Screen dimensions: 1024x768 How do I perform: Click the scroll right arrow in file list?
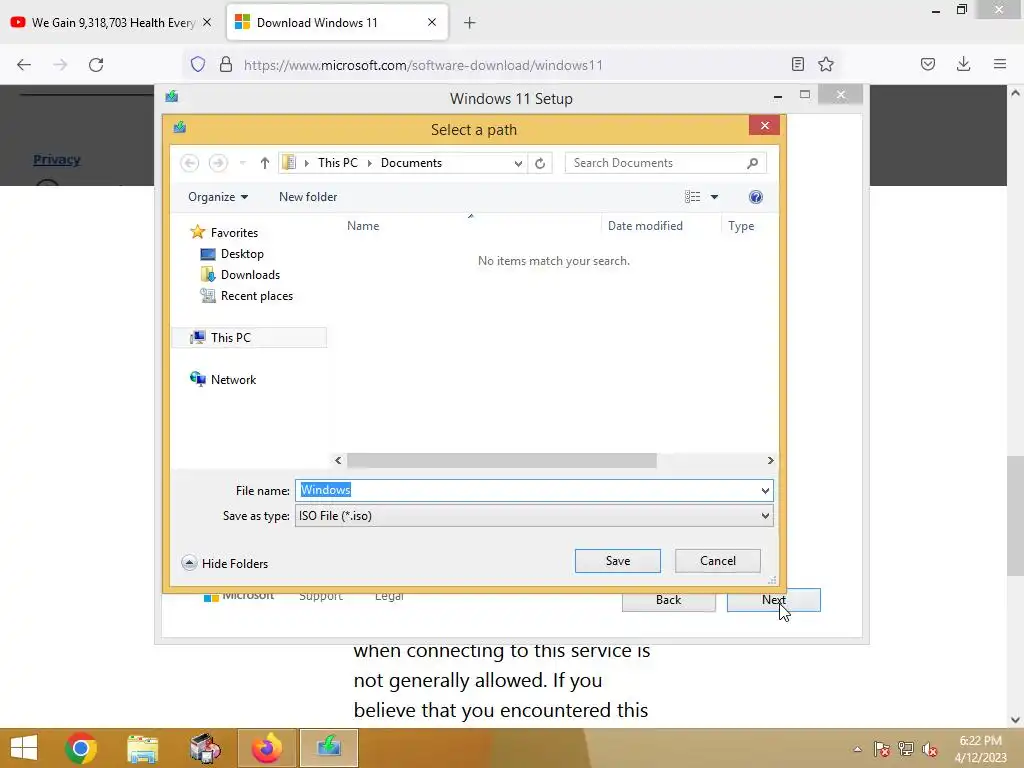click(x=771, y=460)
